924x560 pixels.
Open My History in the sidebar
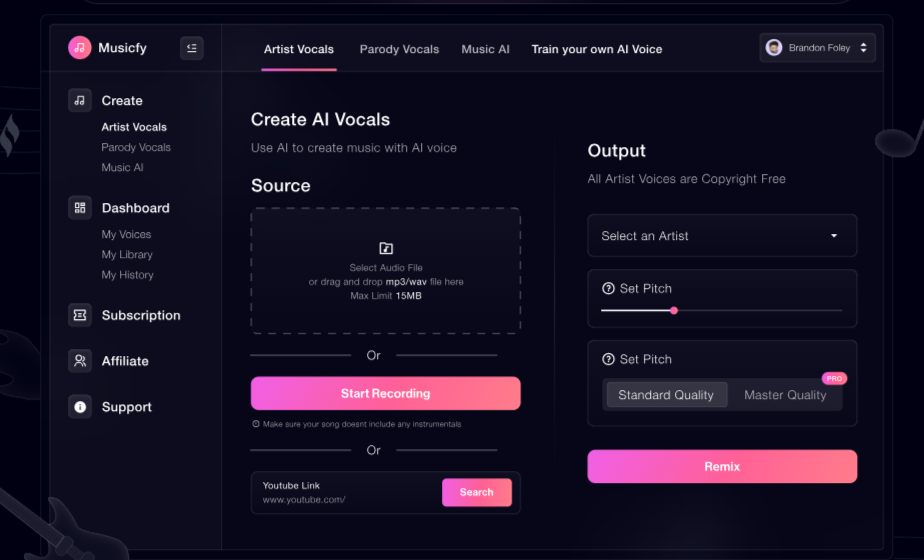[x=127, y=275]
